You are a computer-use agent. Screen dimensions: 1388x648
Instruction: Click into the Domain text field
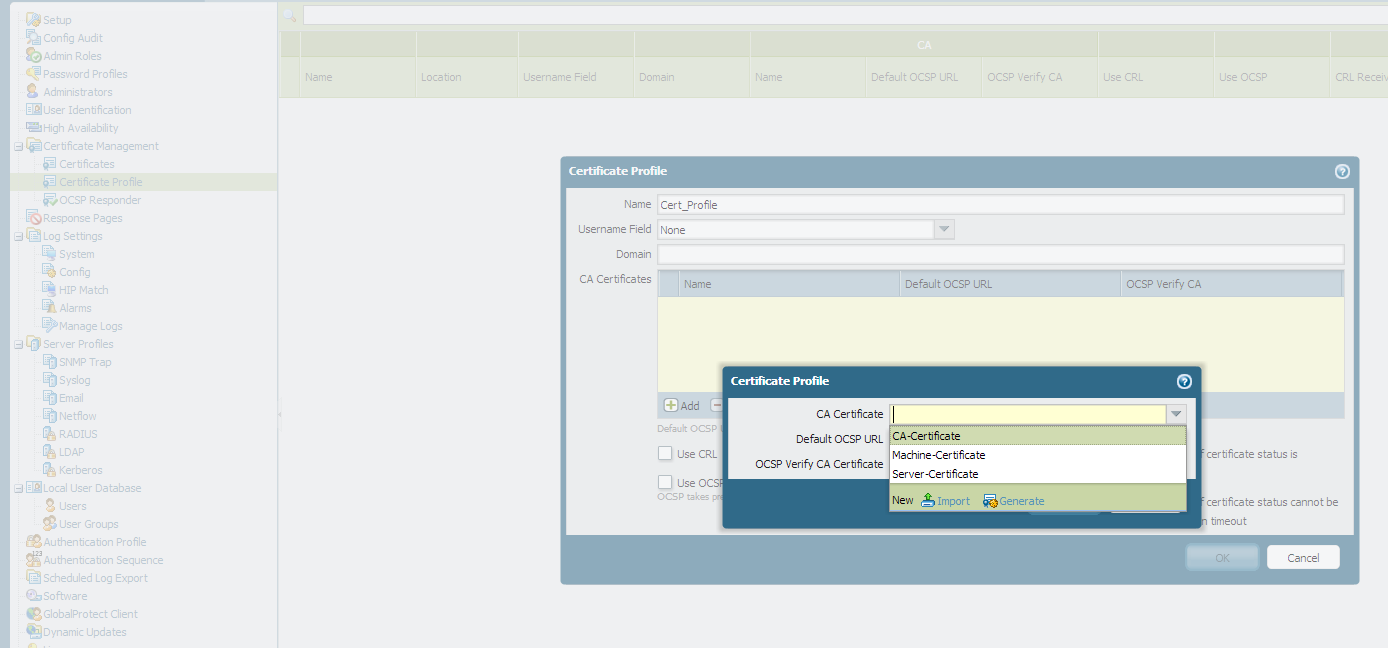[x=1000, y=255]
